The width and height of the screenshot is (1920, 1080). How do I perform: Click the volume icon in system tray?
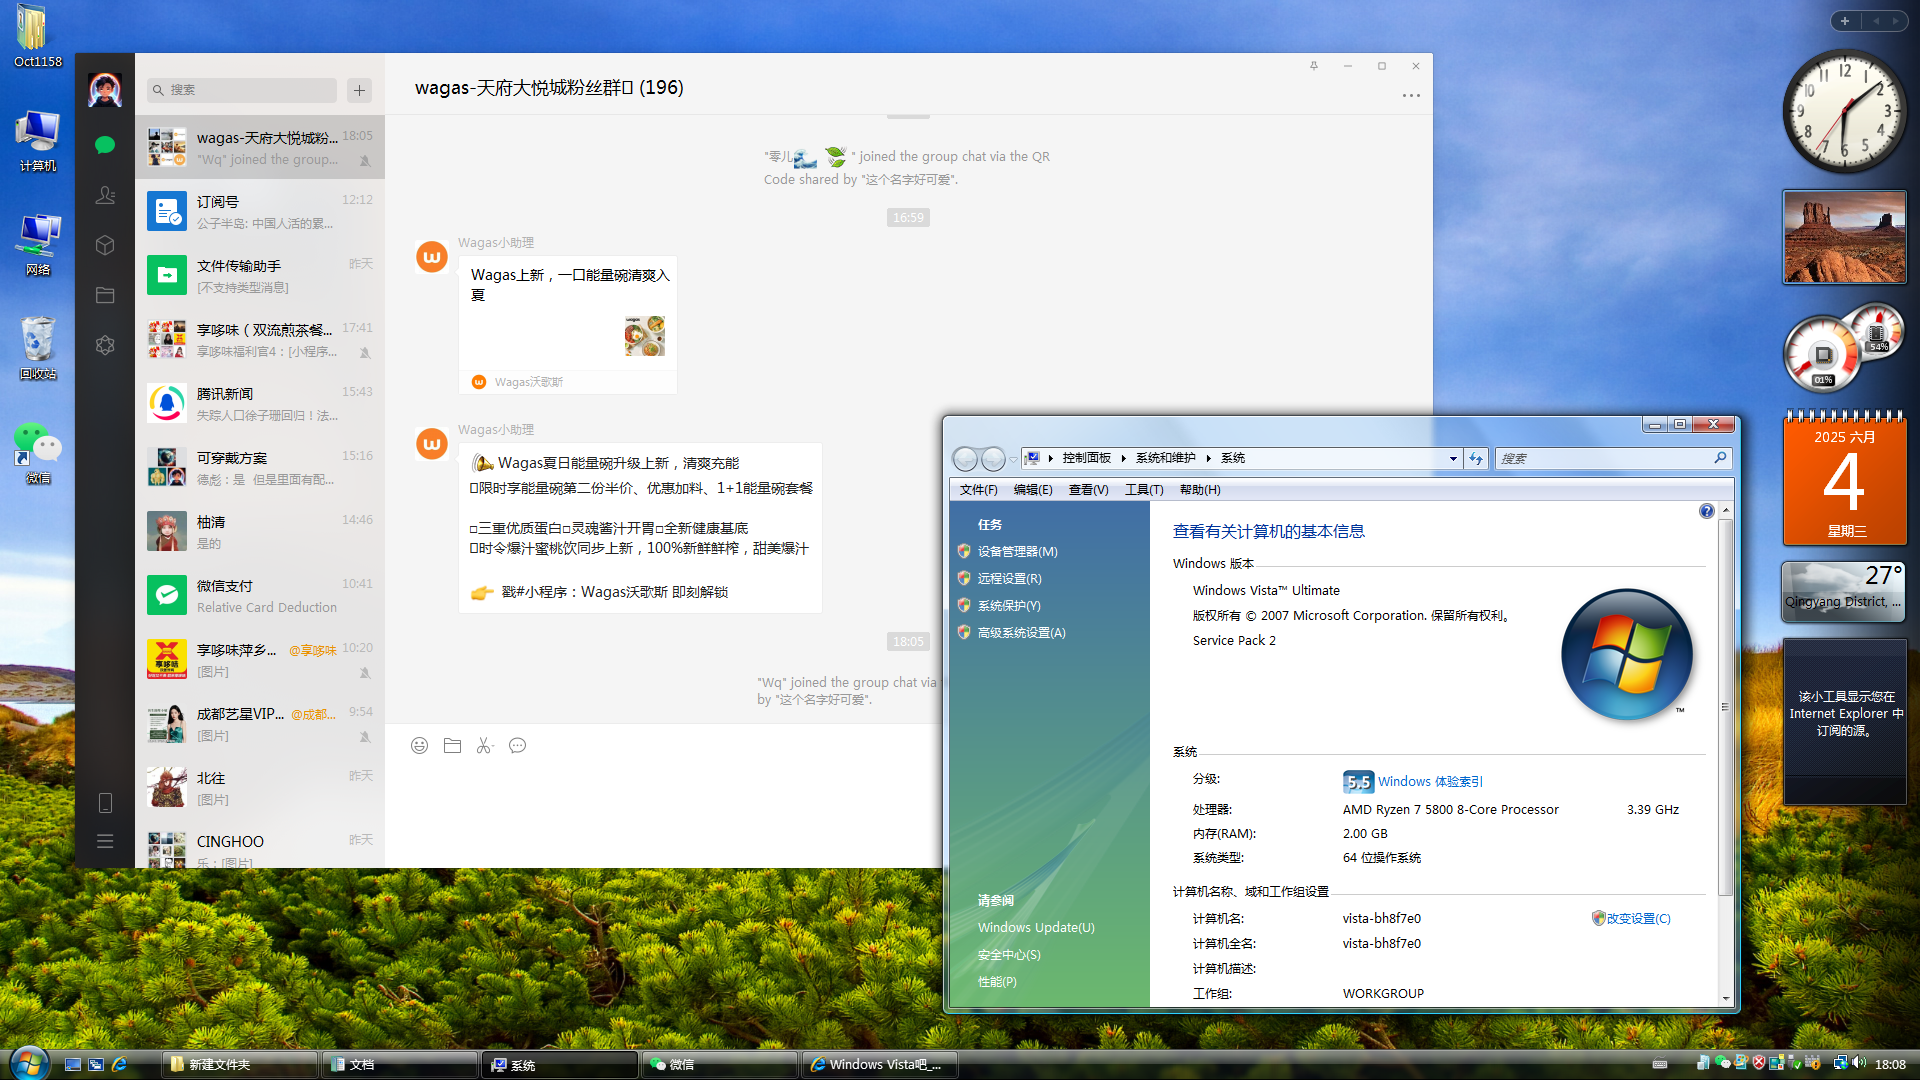tap(1858, 1063)
